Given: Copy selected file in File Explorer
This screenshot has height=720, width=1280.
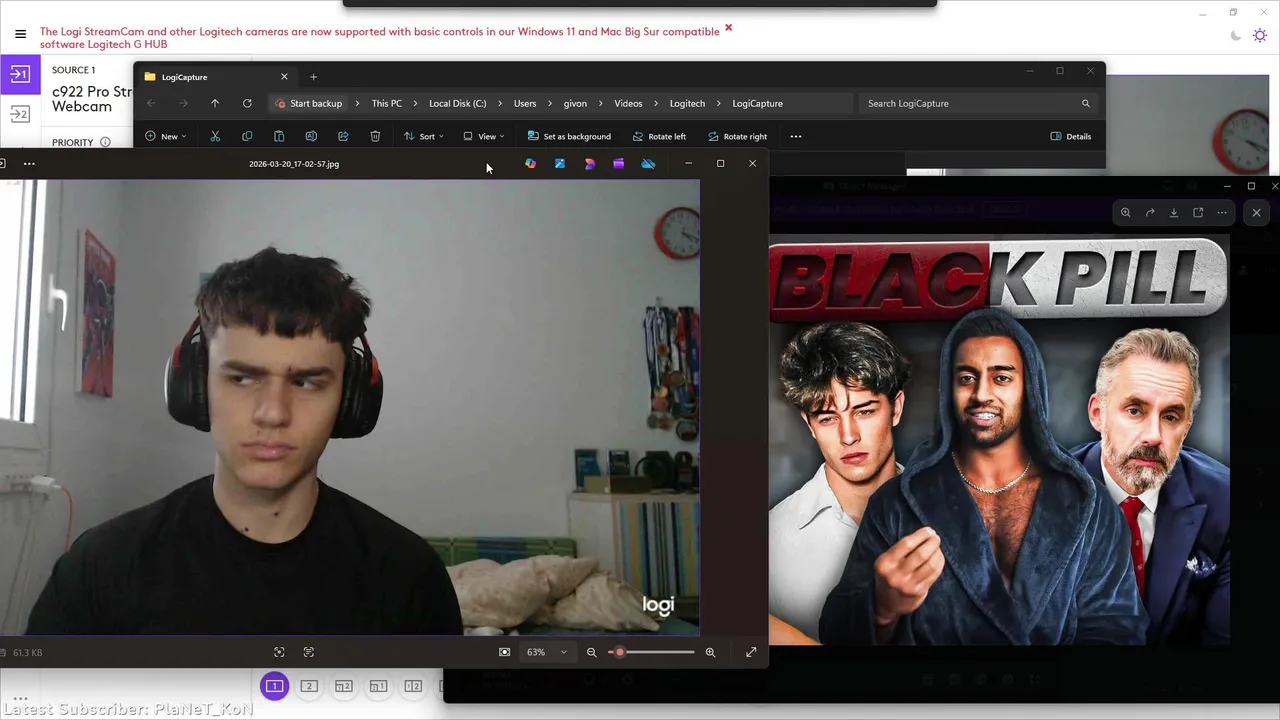Looking at the screenshot, I should [x=247, y=136].
